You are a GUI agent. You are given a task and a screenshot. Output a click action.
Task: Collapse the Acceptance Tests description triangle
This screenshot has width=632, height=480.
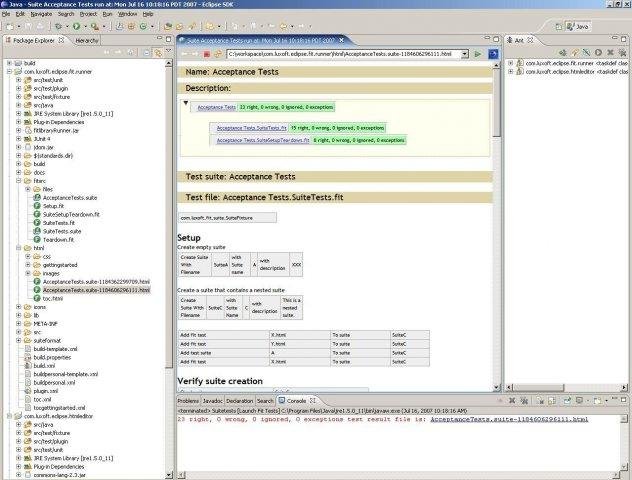coord(185,104)
